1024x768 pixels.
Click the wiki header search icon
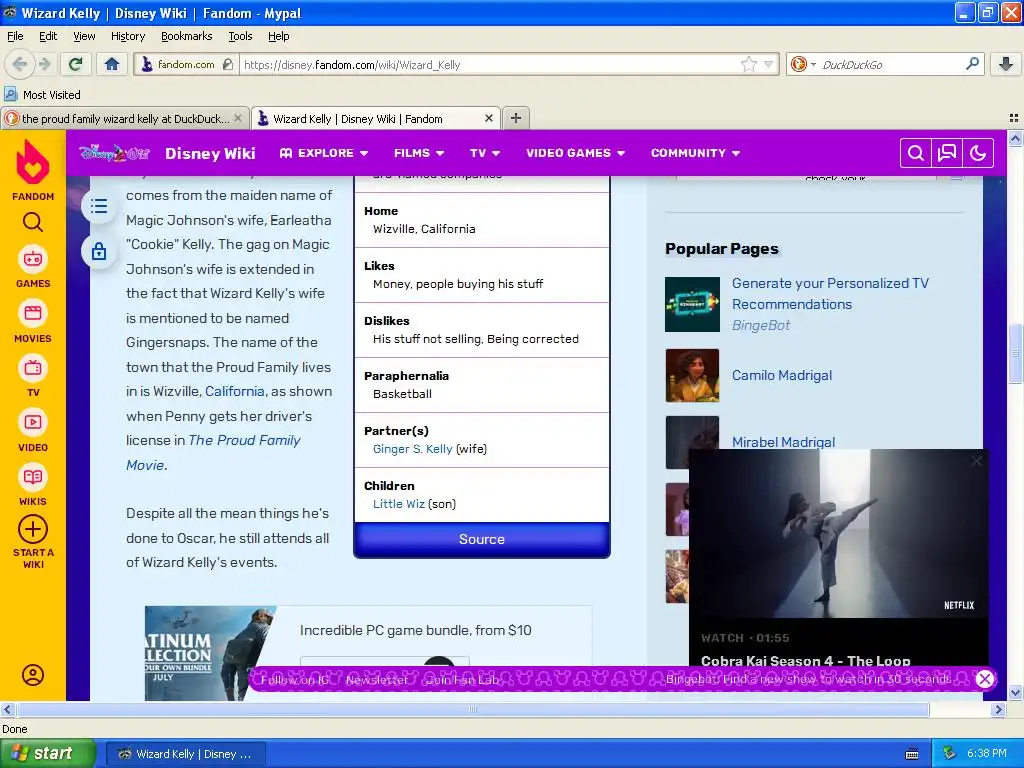coord(916,153)
